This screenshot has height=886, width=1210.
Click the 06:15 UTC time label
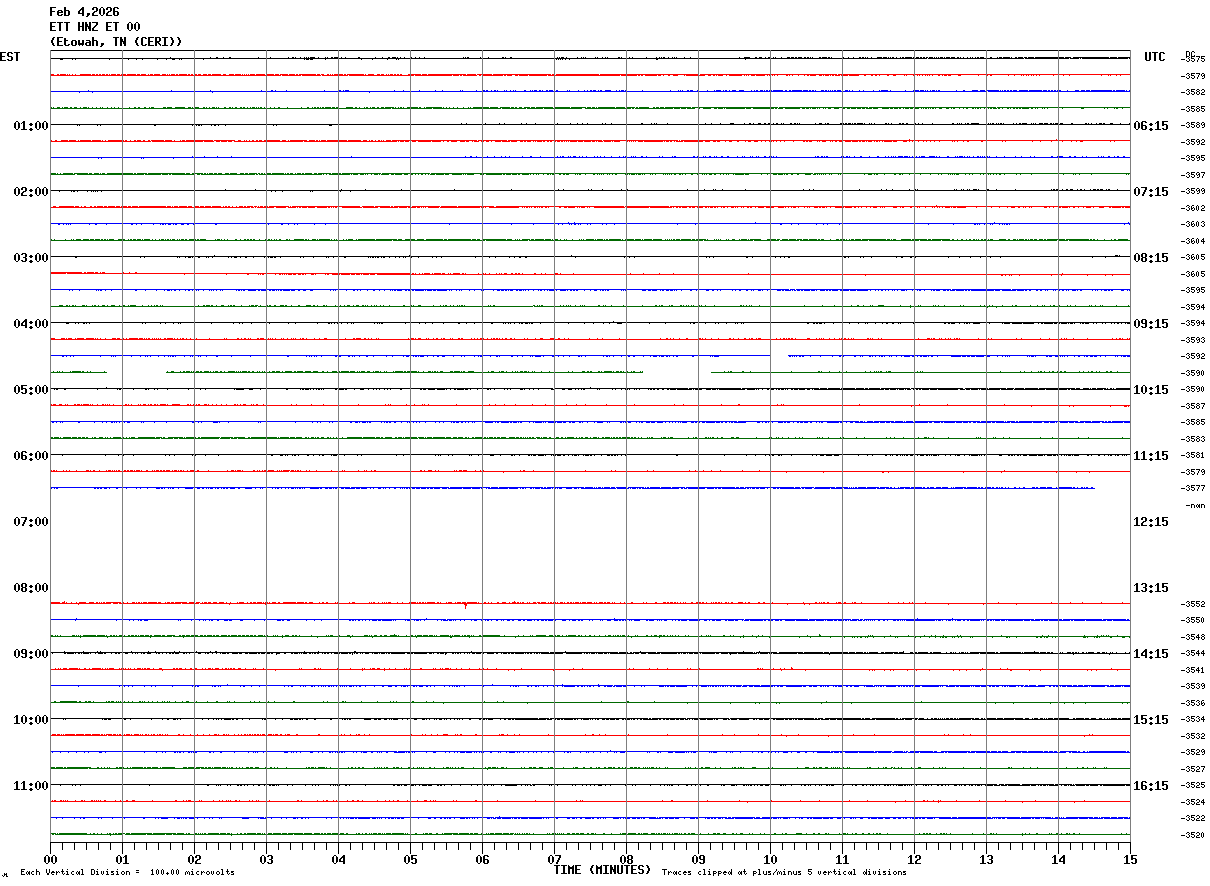coord(1150,126)
